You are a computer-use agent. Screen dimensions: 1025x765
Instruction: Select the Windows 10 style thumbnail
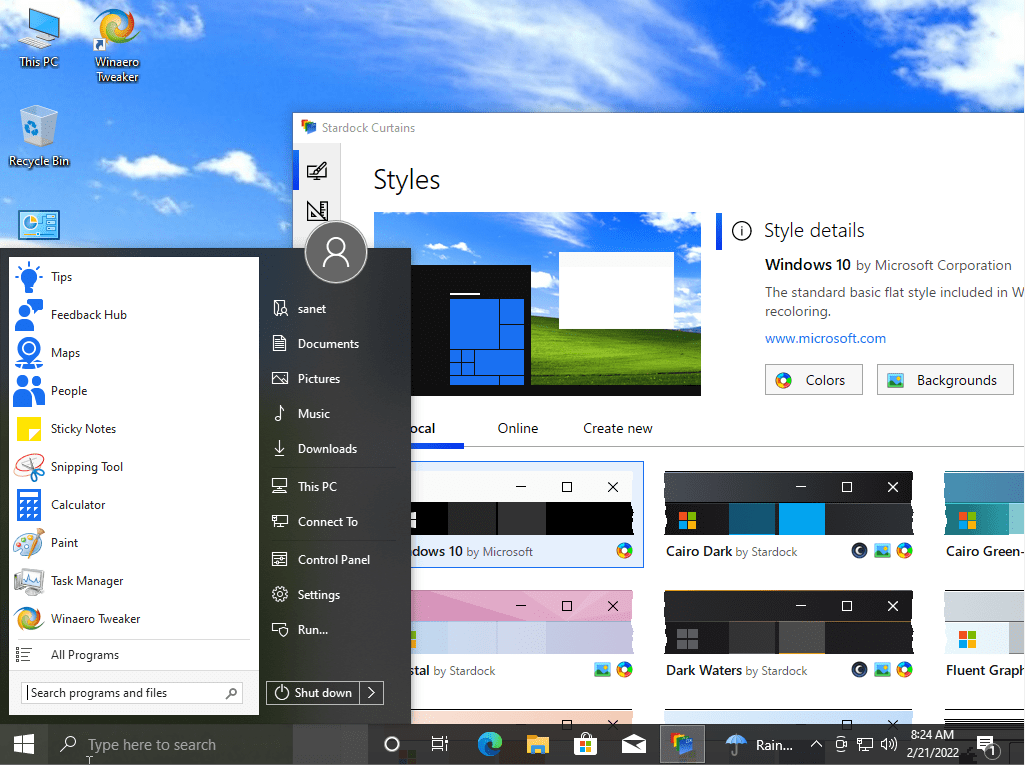[527, 514]
